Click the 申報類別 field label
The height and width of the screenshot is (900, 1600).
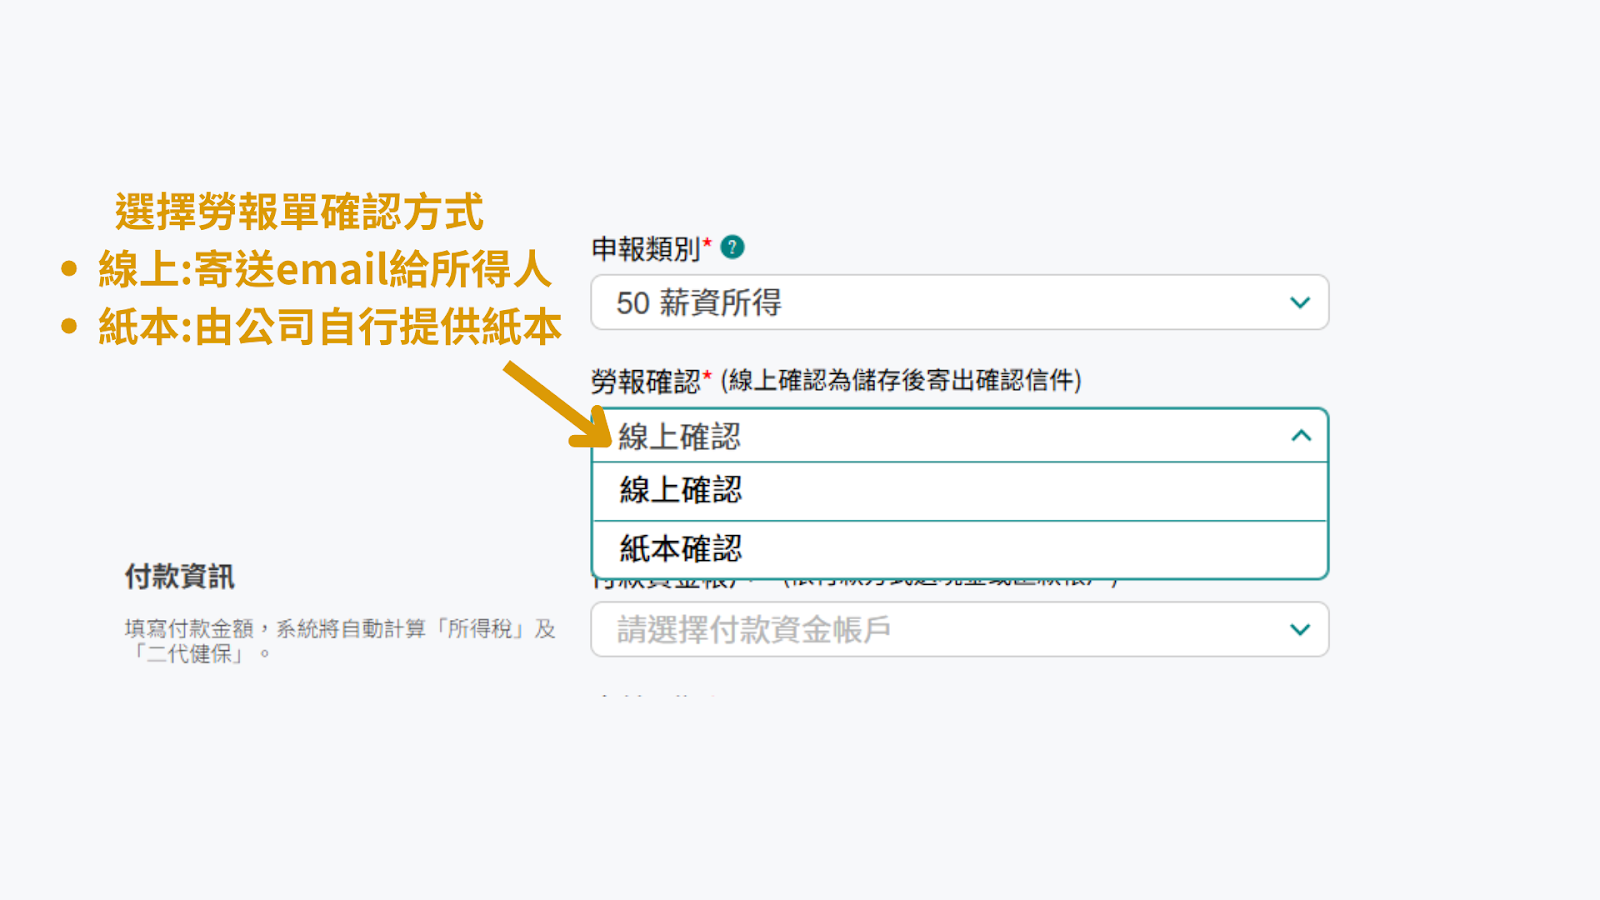coord(646,249)
